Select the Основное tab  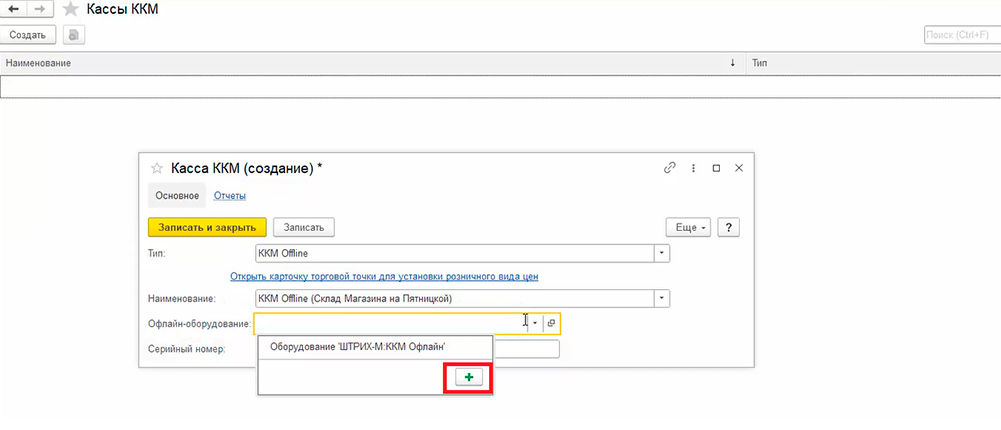click(178, 195)
